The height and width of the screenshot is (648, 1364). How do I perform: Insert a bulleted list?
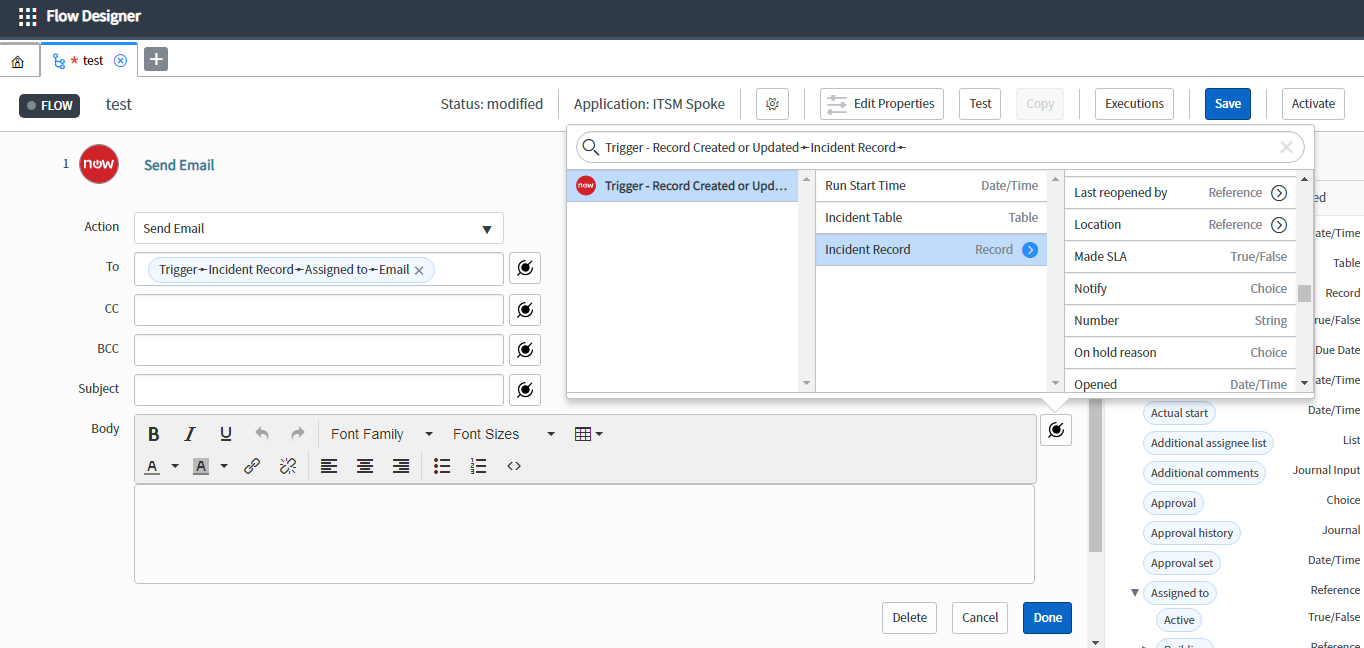tap(442, 466)
